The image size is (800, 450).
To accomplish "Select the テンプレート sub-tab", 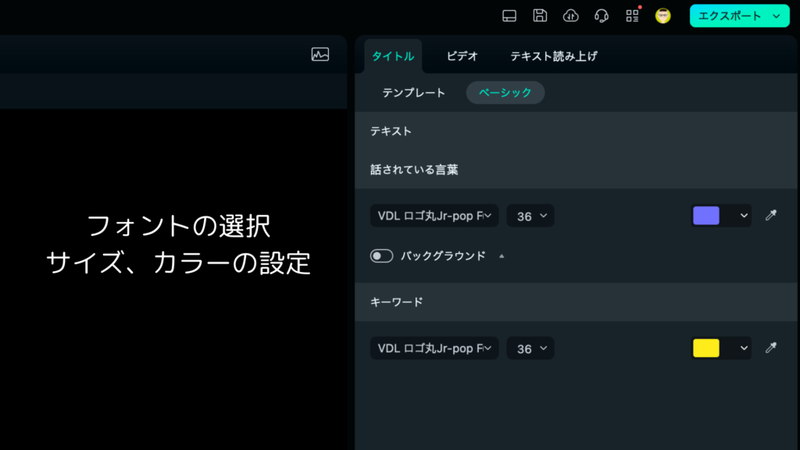I will [414, 92].
